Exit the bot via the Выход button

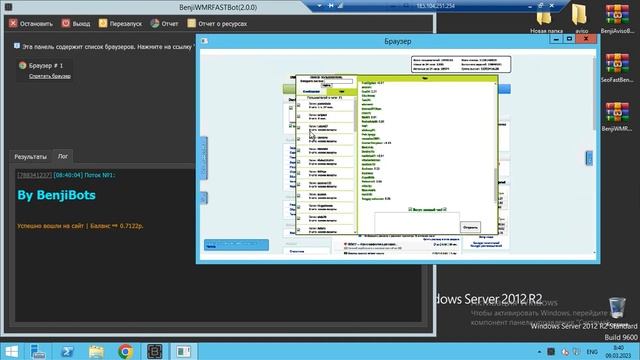(76, 24)
